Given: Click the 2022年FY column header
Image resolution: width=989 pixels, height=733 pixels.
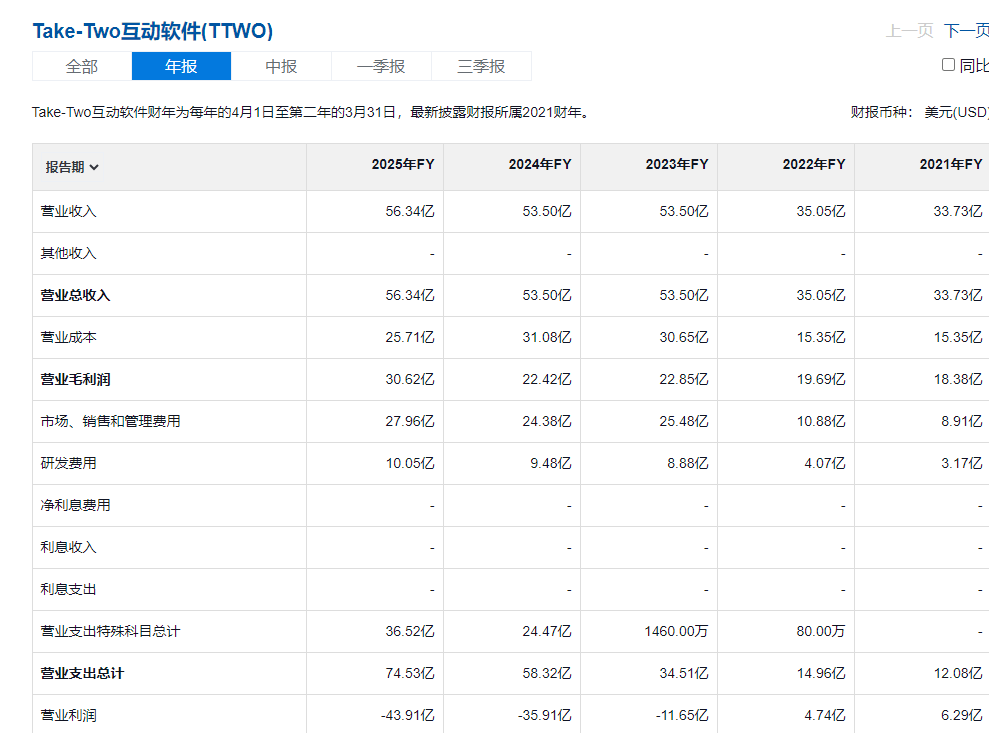Looking at the screenshot, I should (814, 164).
